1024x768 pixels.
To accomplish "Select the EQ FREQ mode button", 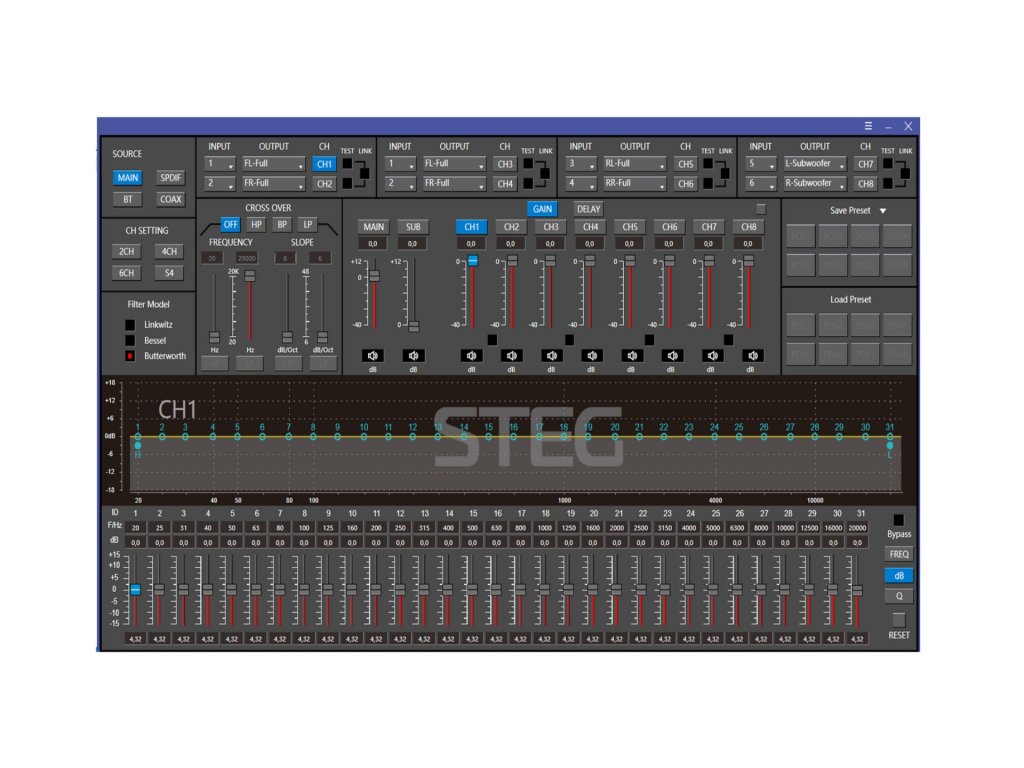I will pos(899,554).
